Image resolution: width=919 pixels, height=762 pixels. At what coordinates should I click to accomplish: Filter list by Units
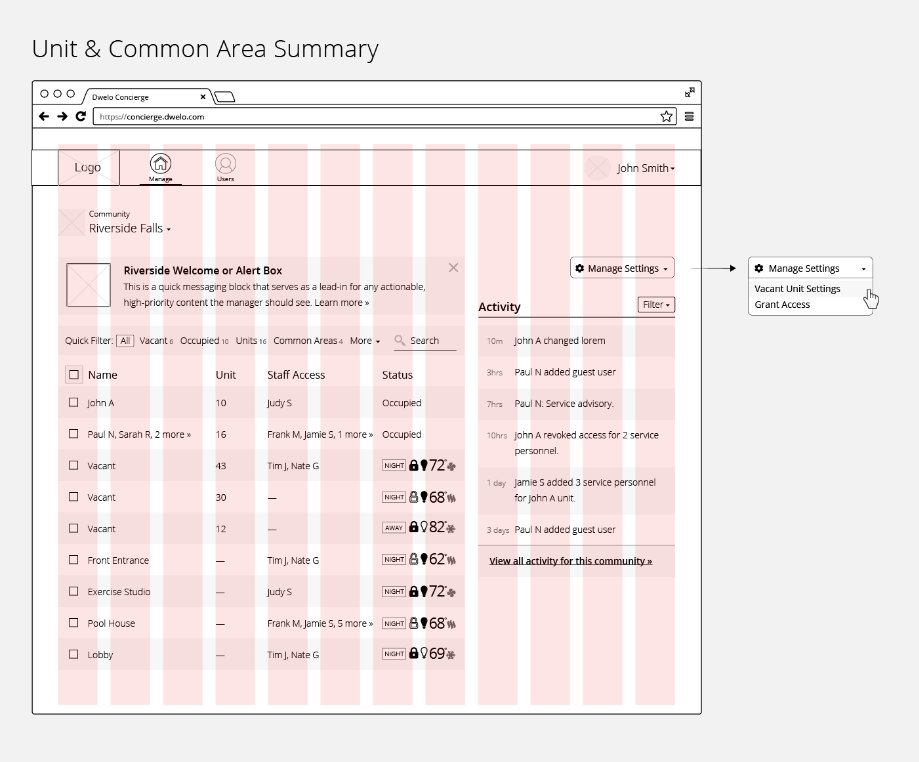pyautogui.click(x=251, y=341)
